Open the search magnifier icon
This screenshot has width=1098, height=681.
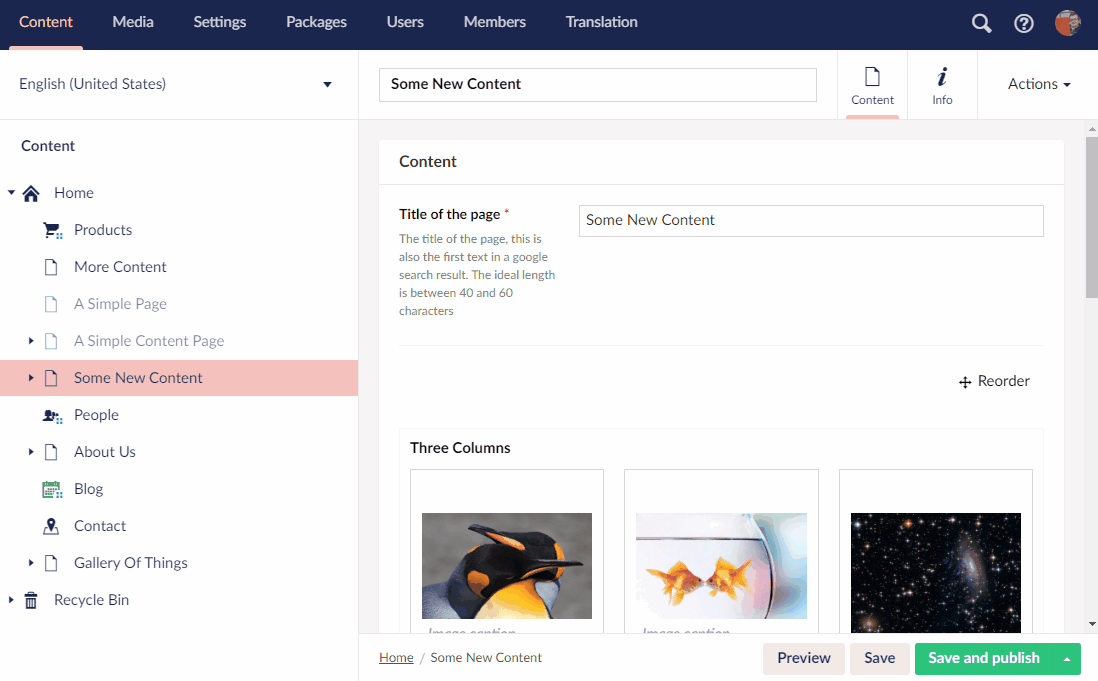pyautogui.click(x=981, y=23)
